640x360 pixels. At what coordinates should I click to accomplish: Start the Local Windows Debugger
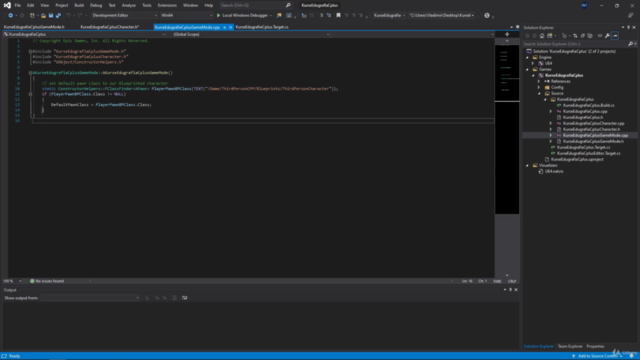[x=244, y=16]
